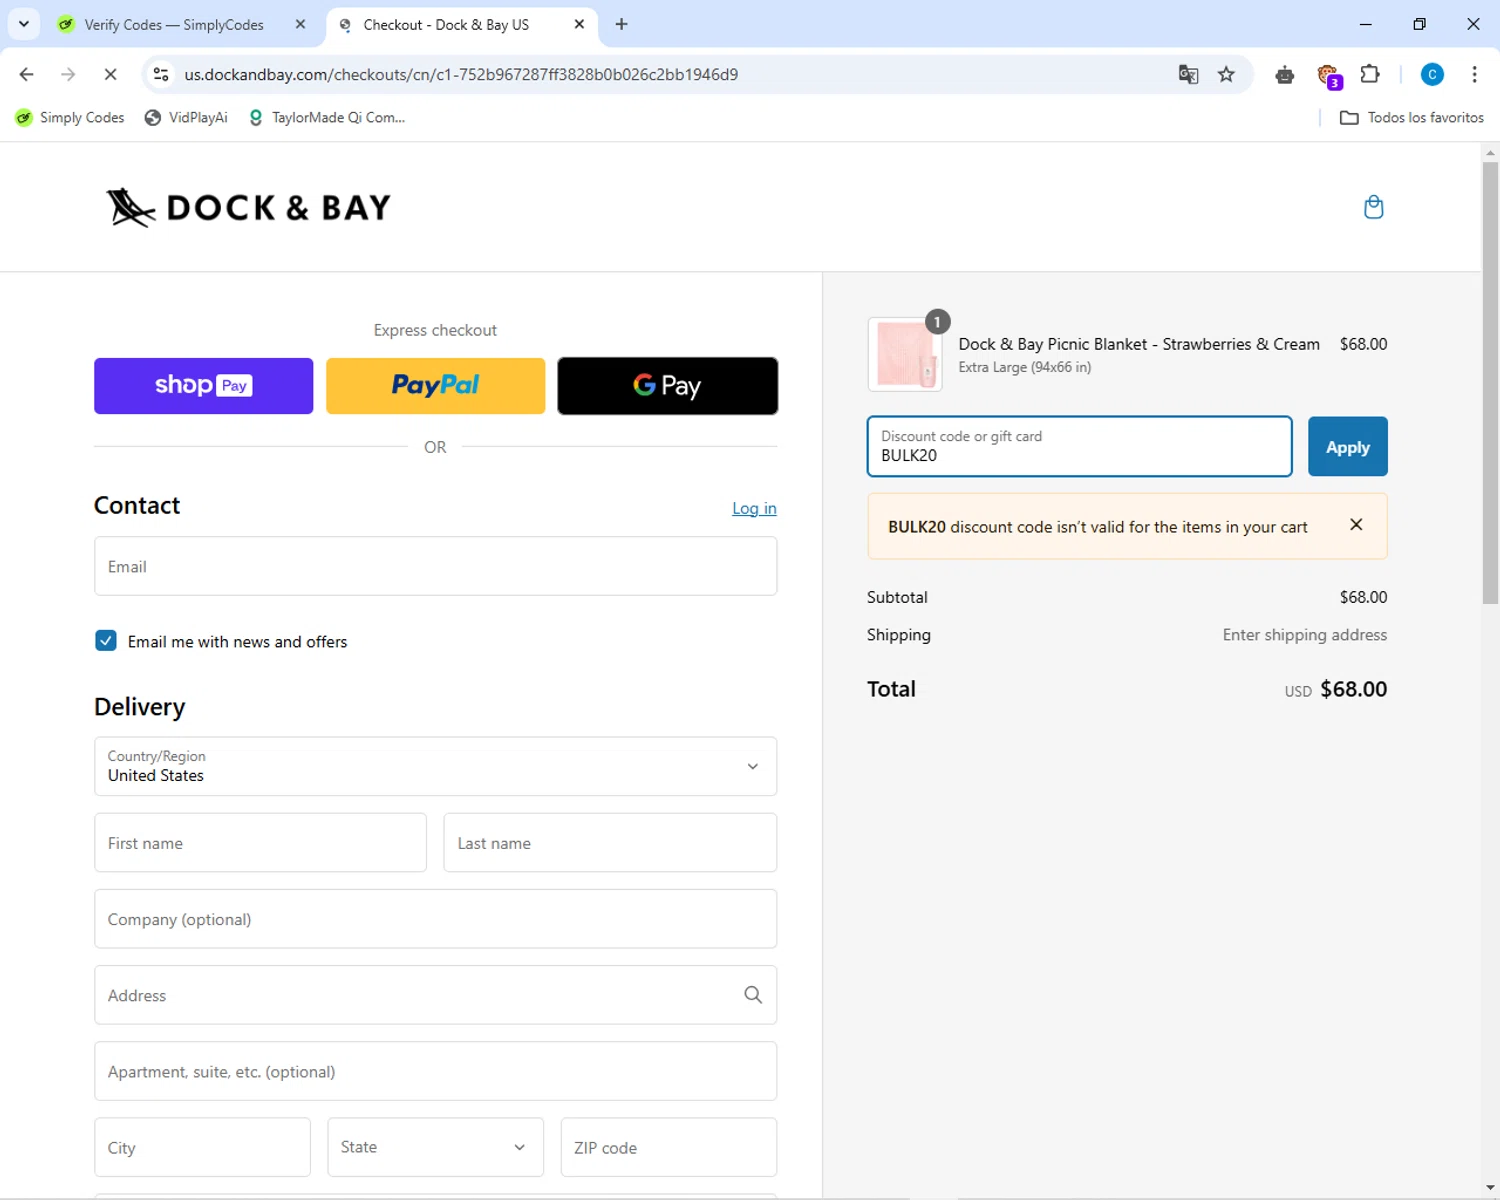The height and width of the screenshot is (1200, 1500).
Task: Click the ZIP code field
Action: pyautogui.click(x=668, y=1147)
